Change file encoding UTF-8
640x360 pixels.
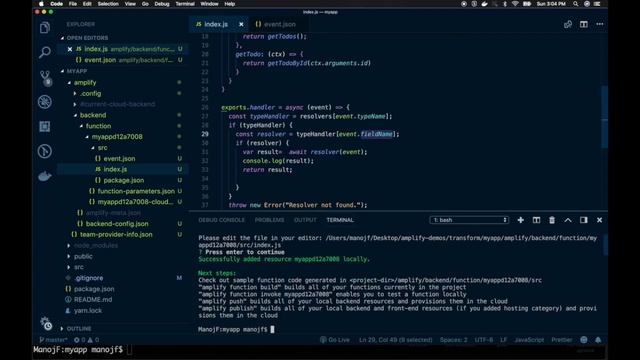pos(484,340)
